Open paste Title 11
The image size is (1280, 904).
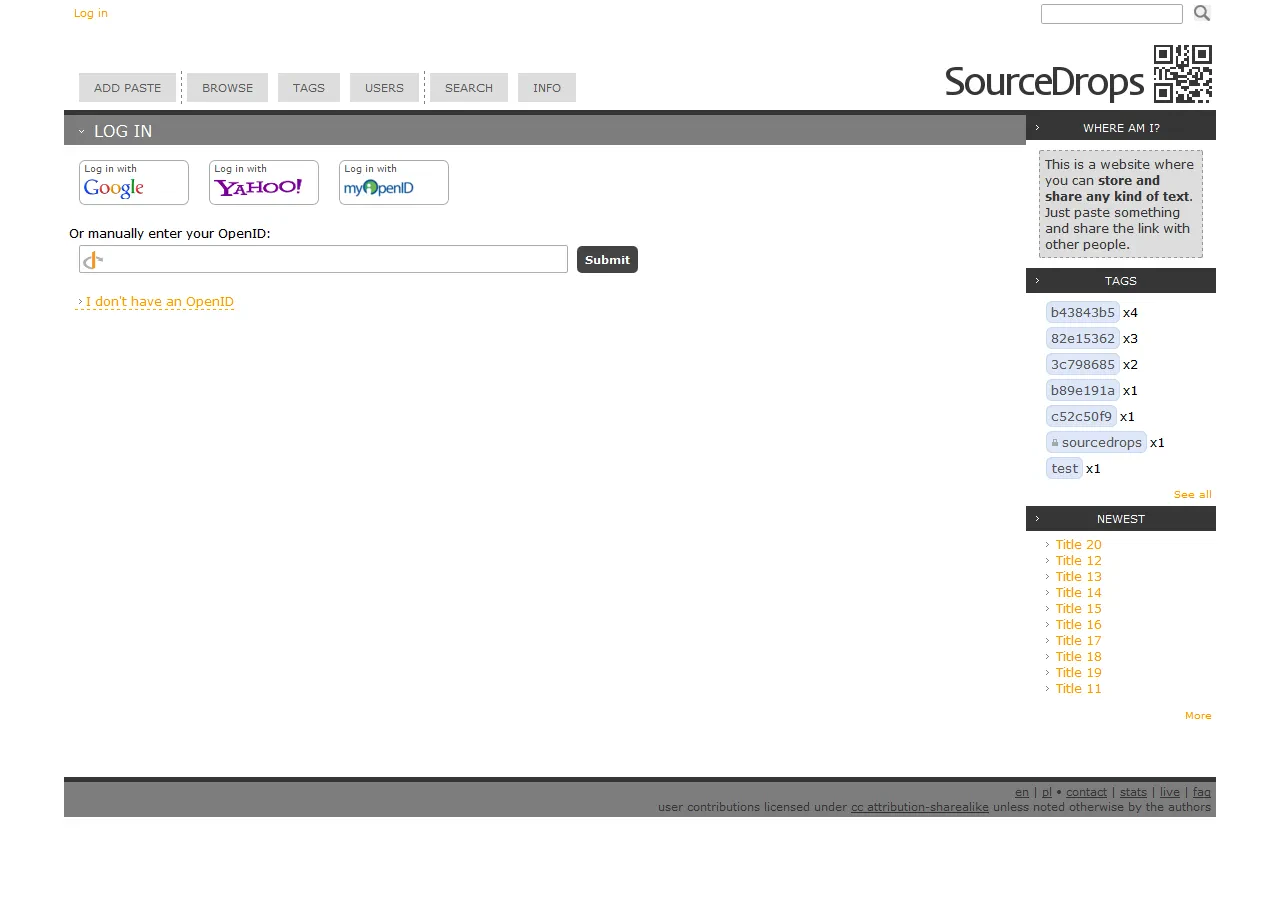click(1078, 689)
